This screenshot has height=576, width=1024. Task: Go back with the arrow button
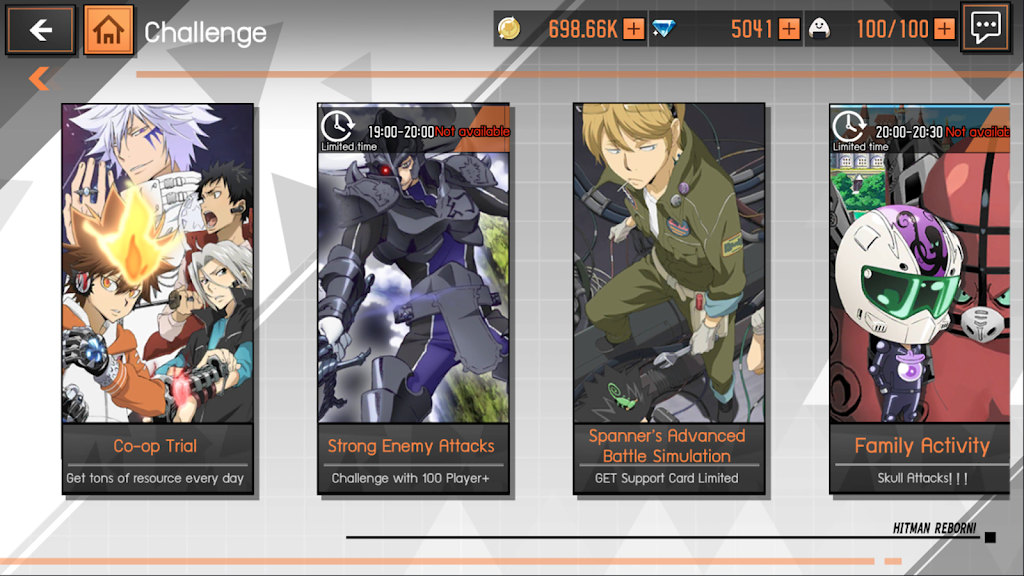pos(40,29)
